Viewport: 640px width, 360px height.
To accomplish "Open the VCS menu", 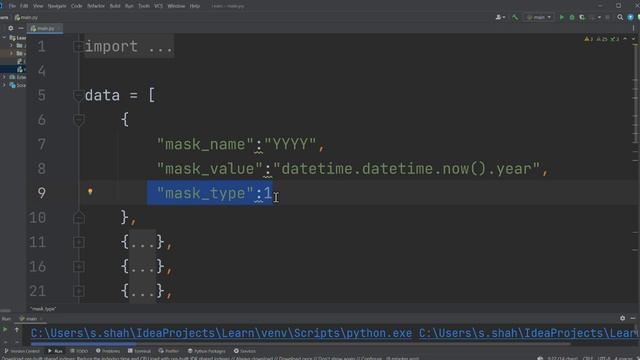I will click(158, 6).
